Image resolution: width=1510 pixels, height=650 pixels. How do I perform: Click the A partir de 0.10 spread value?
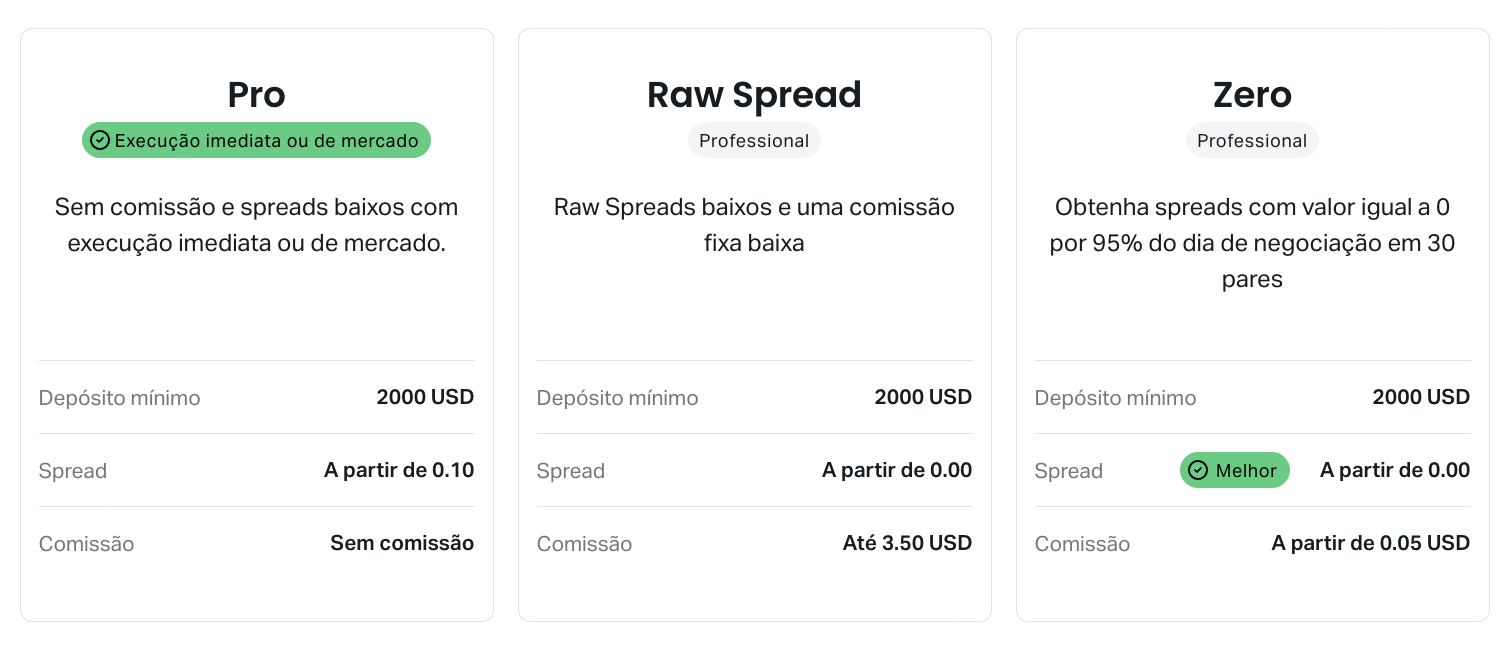pyautogui.click(x=399, y=470)
